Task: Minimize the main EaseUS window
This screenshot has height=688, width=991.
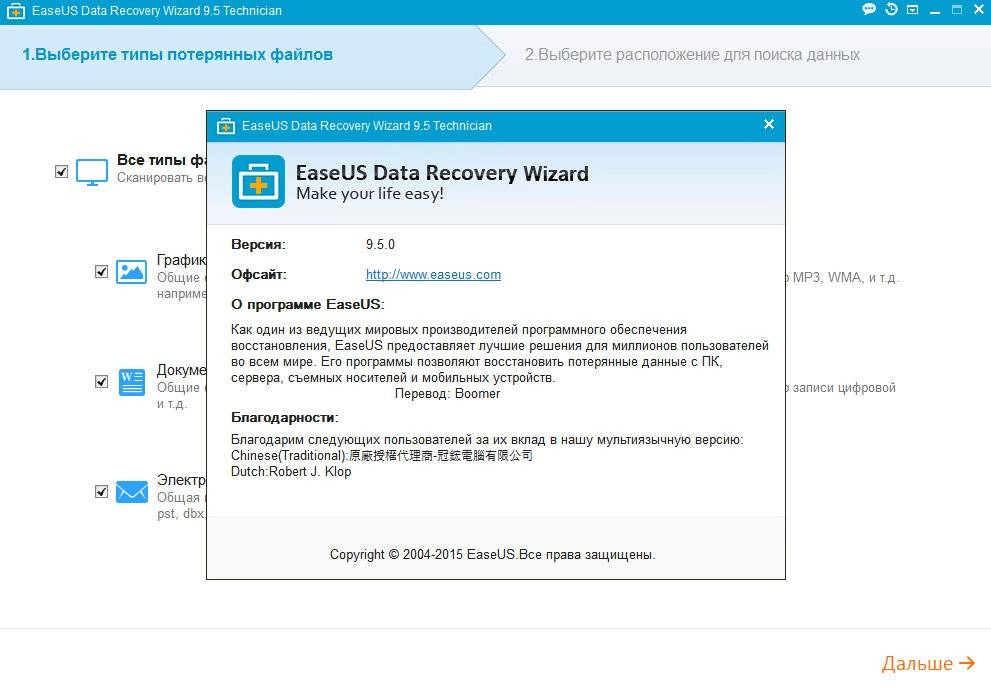Action: (x=935, y=11)
